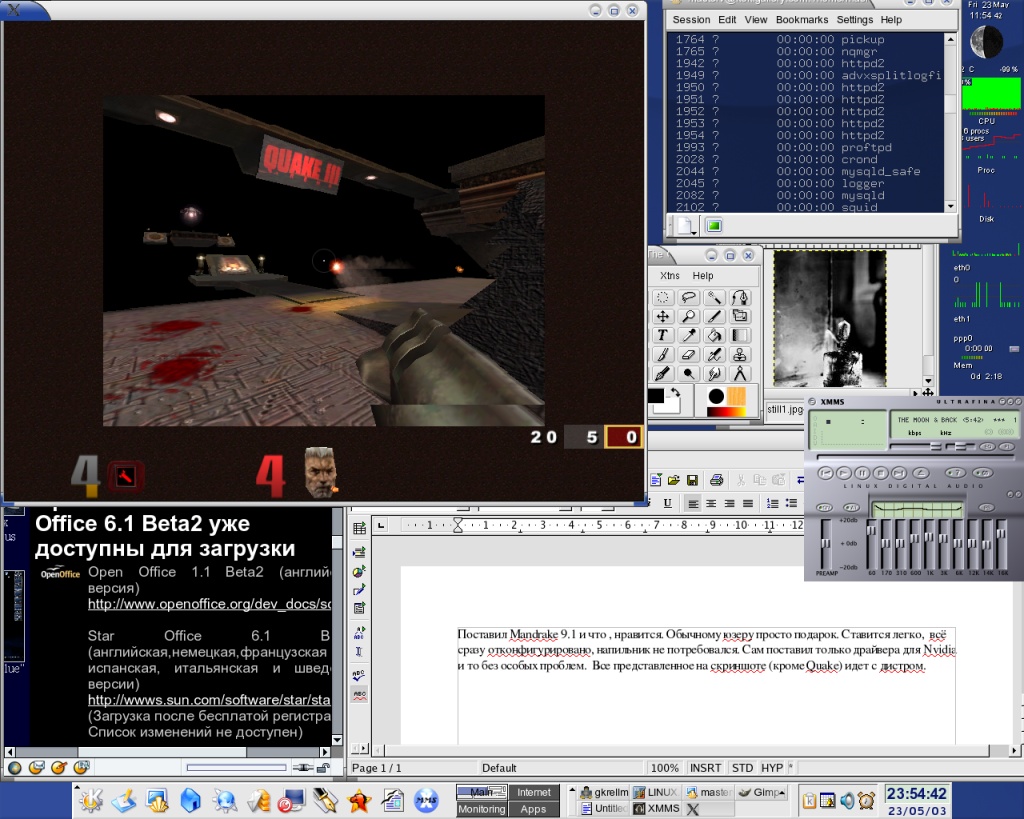Swap foreground and background colors in GIMP
Screen dimensions: 1024x819
pyautogui.click(x=675, y=393)
